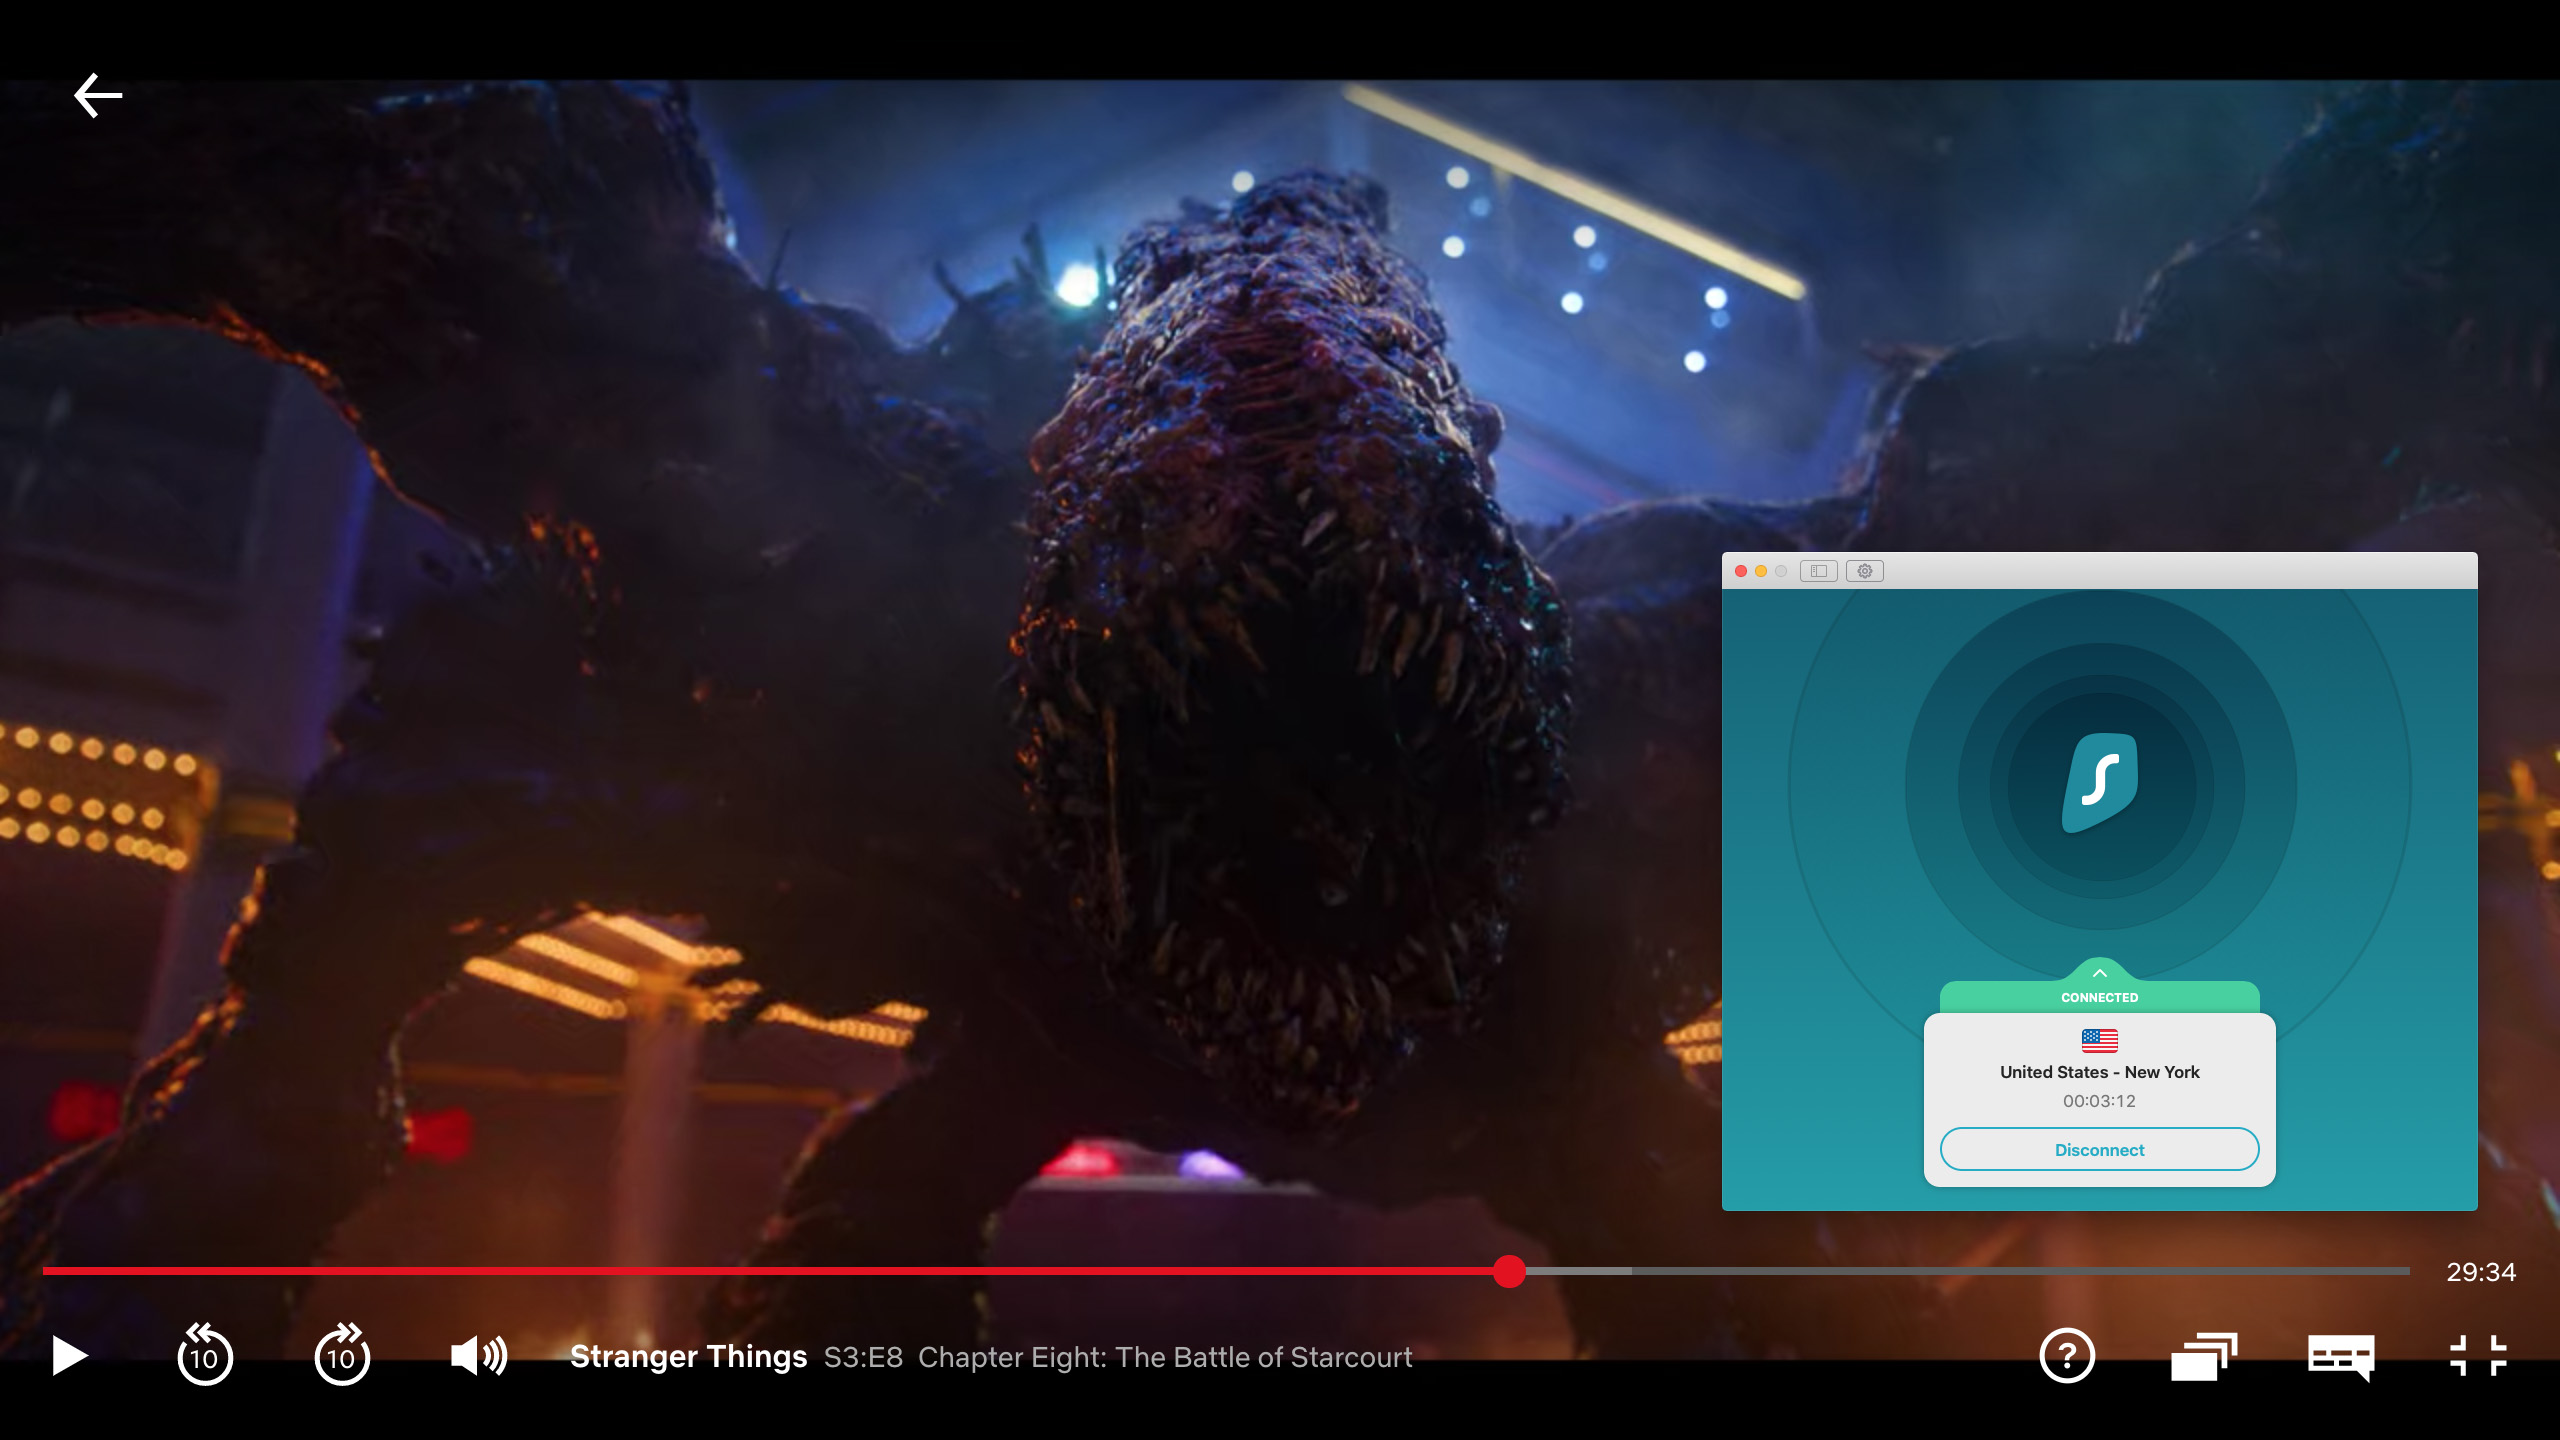
Task: Select United States - New York location text
Action: click(2099, 1072)
